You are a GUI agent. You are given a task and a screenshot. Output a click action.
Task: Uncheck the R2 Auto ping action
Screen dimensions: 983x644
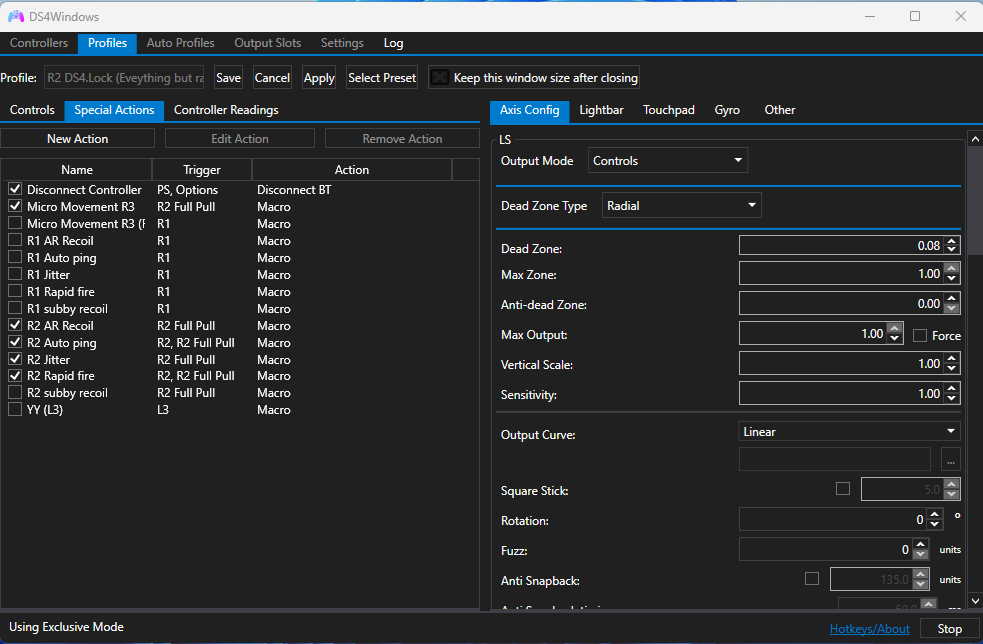(15, 342)
